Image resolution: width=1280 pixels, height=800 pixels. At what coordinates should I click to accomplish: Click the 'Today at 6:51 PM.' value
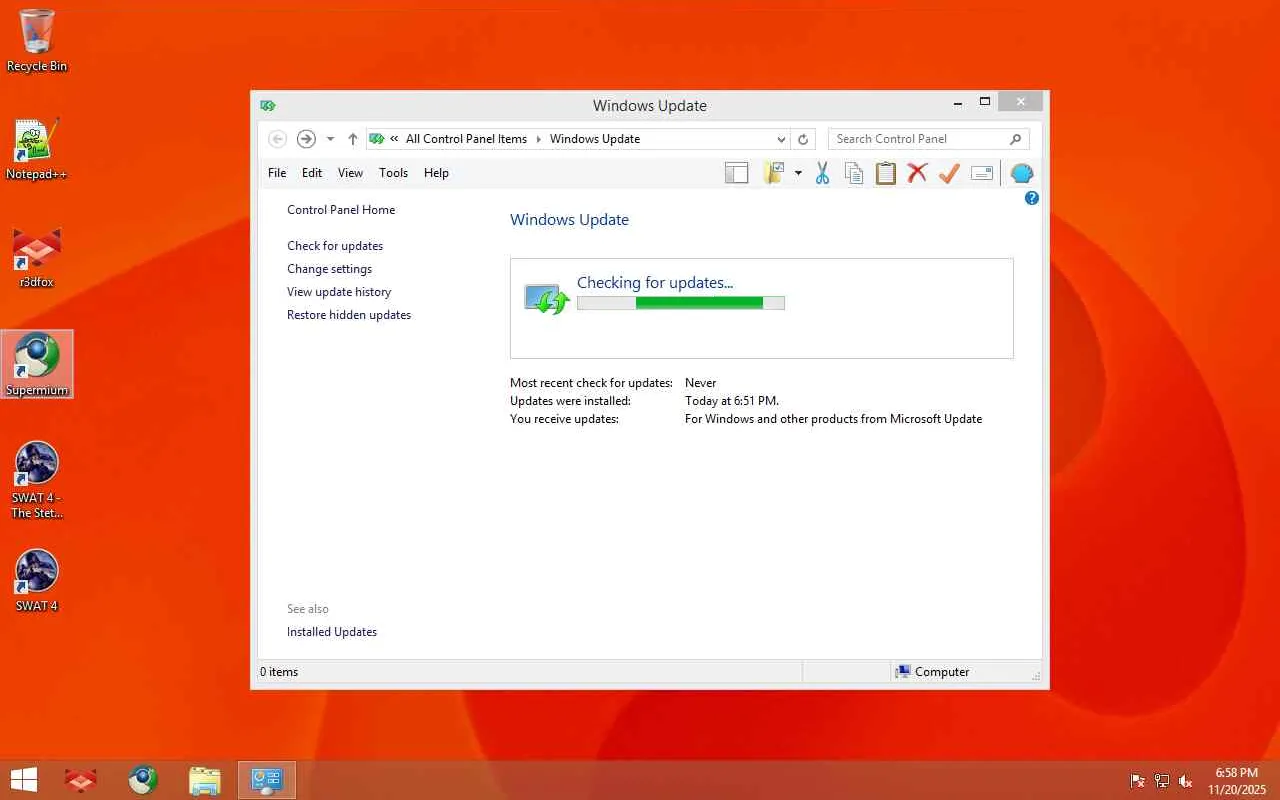(x=732, y=401)
